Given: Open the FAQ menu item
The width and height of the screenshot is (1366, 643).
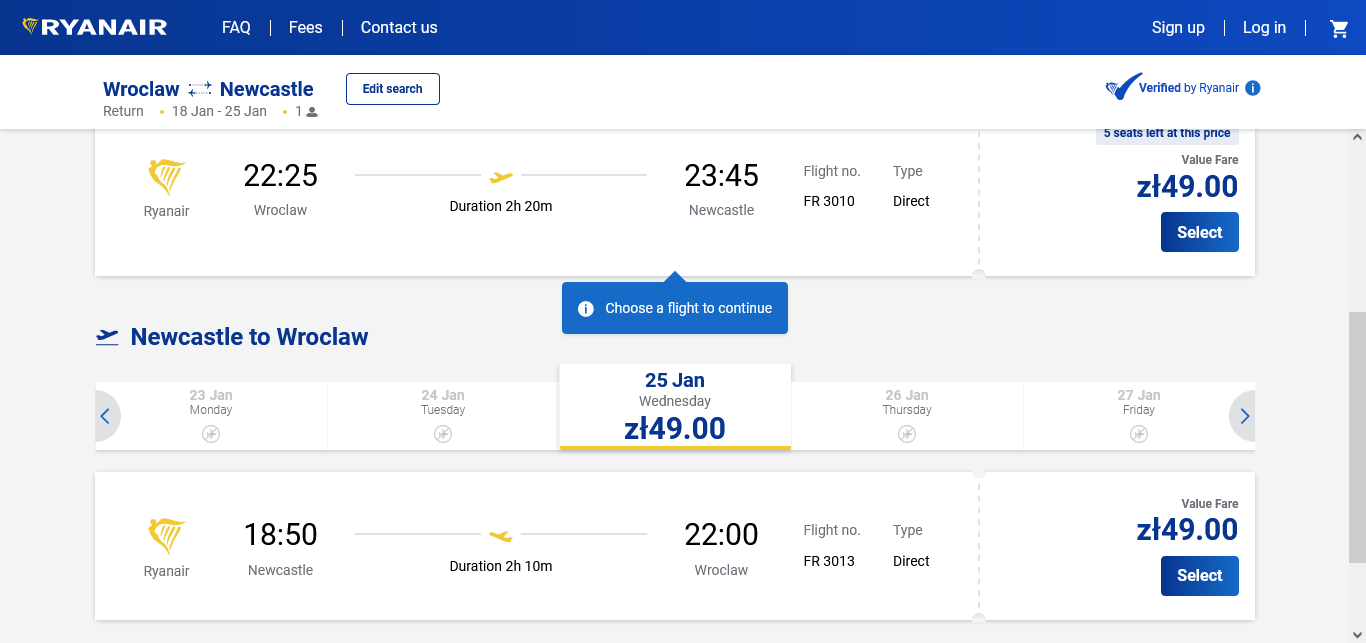Looking at the screenshot, I should 236,28.
